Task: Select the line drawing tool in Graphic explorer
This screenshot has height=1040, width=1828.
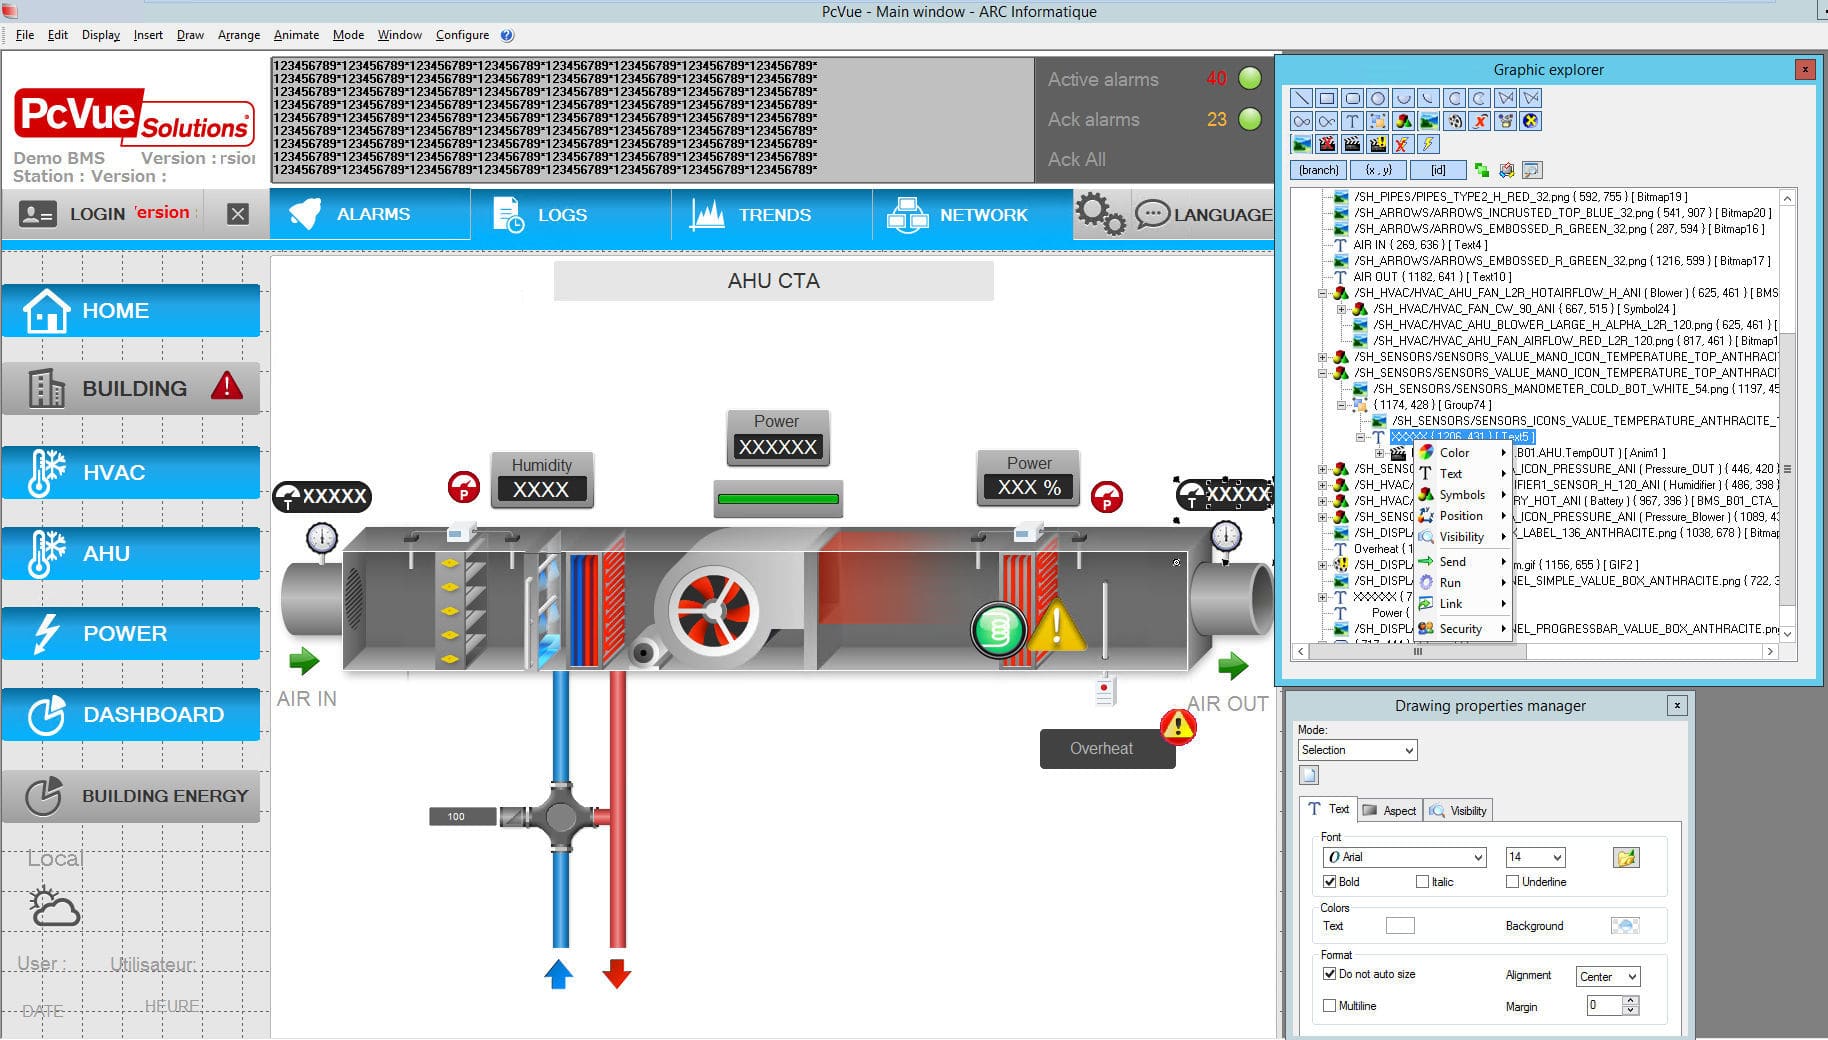Action: click(x=1302, y=97)
